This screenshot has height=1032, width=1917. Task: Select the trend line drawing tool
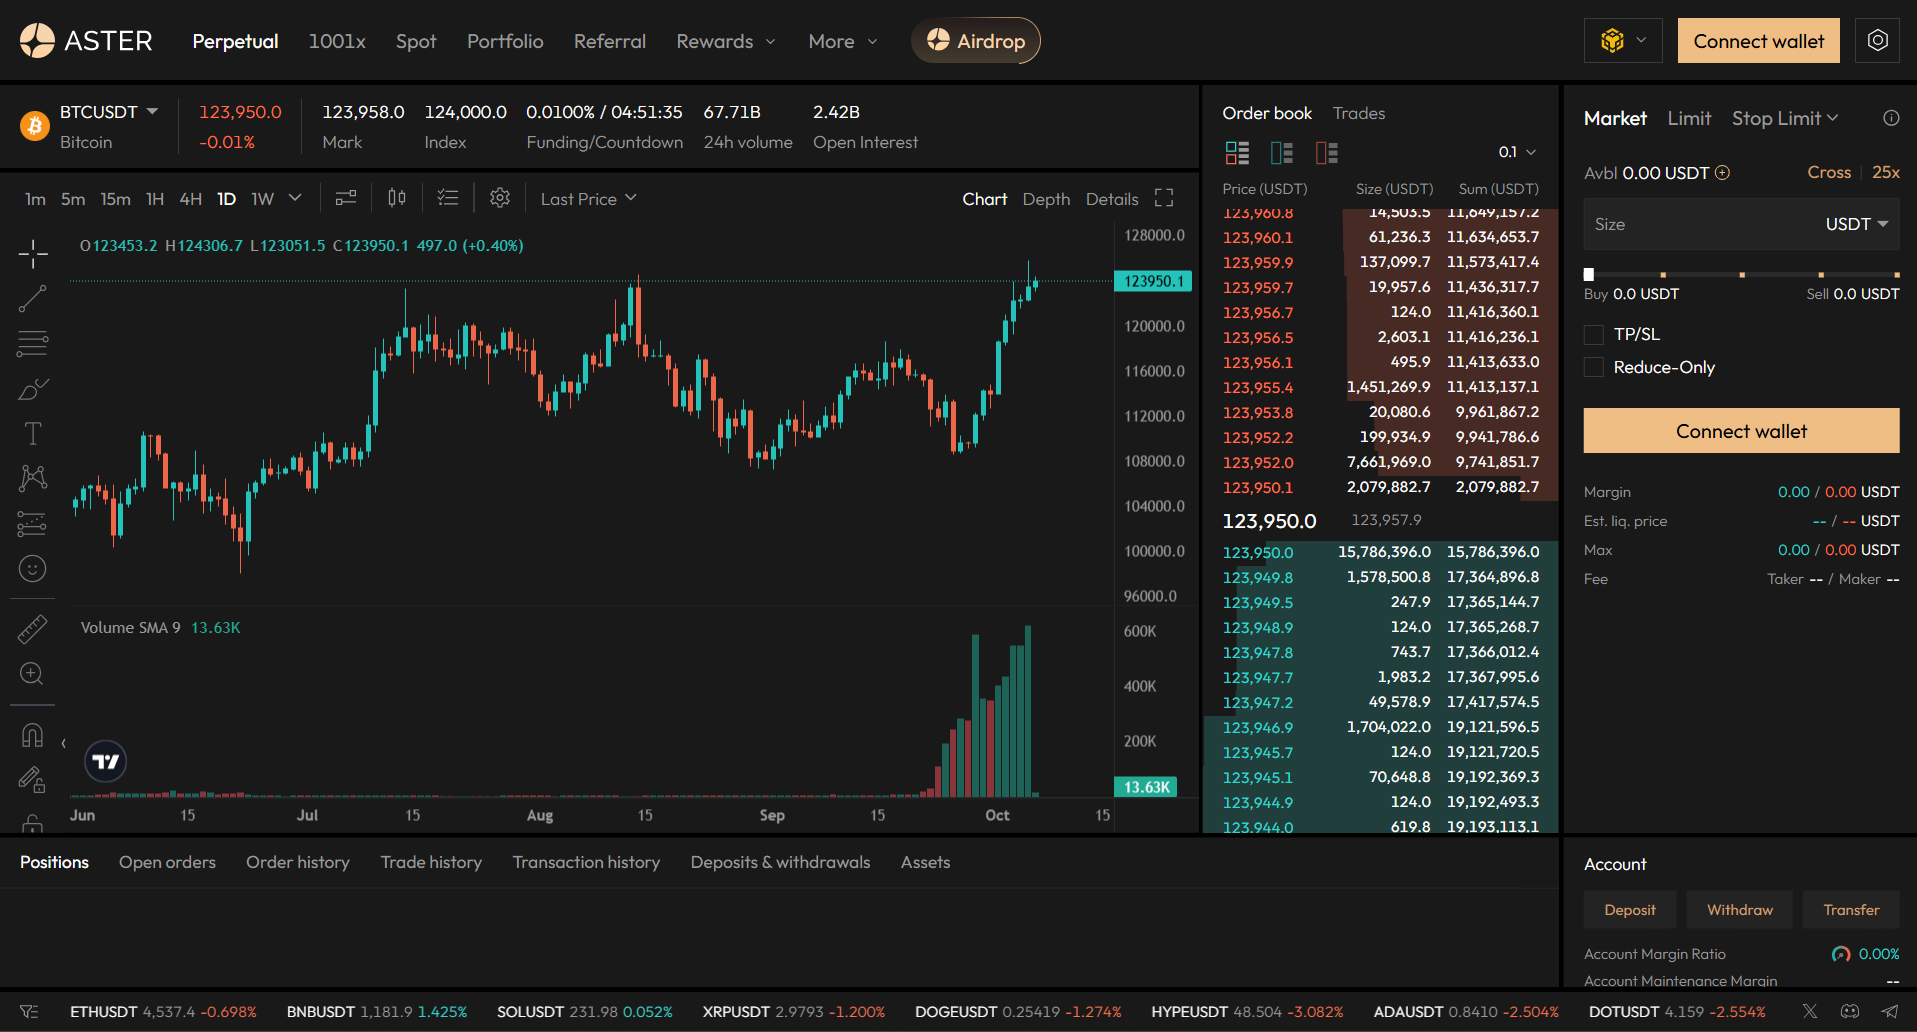tap(32, 298)
